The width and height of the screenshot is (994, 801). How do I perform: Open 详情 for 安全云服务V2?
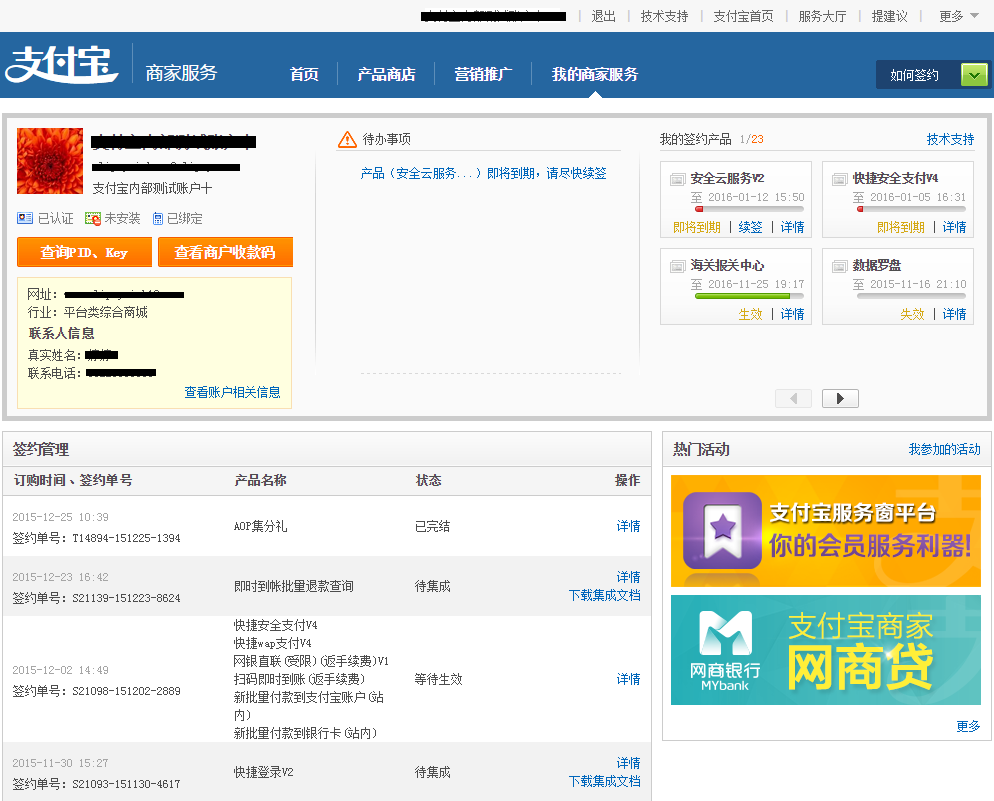(x=792, y=227)
